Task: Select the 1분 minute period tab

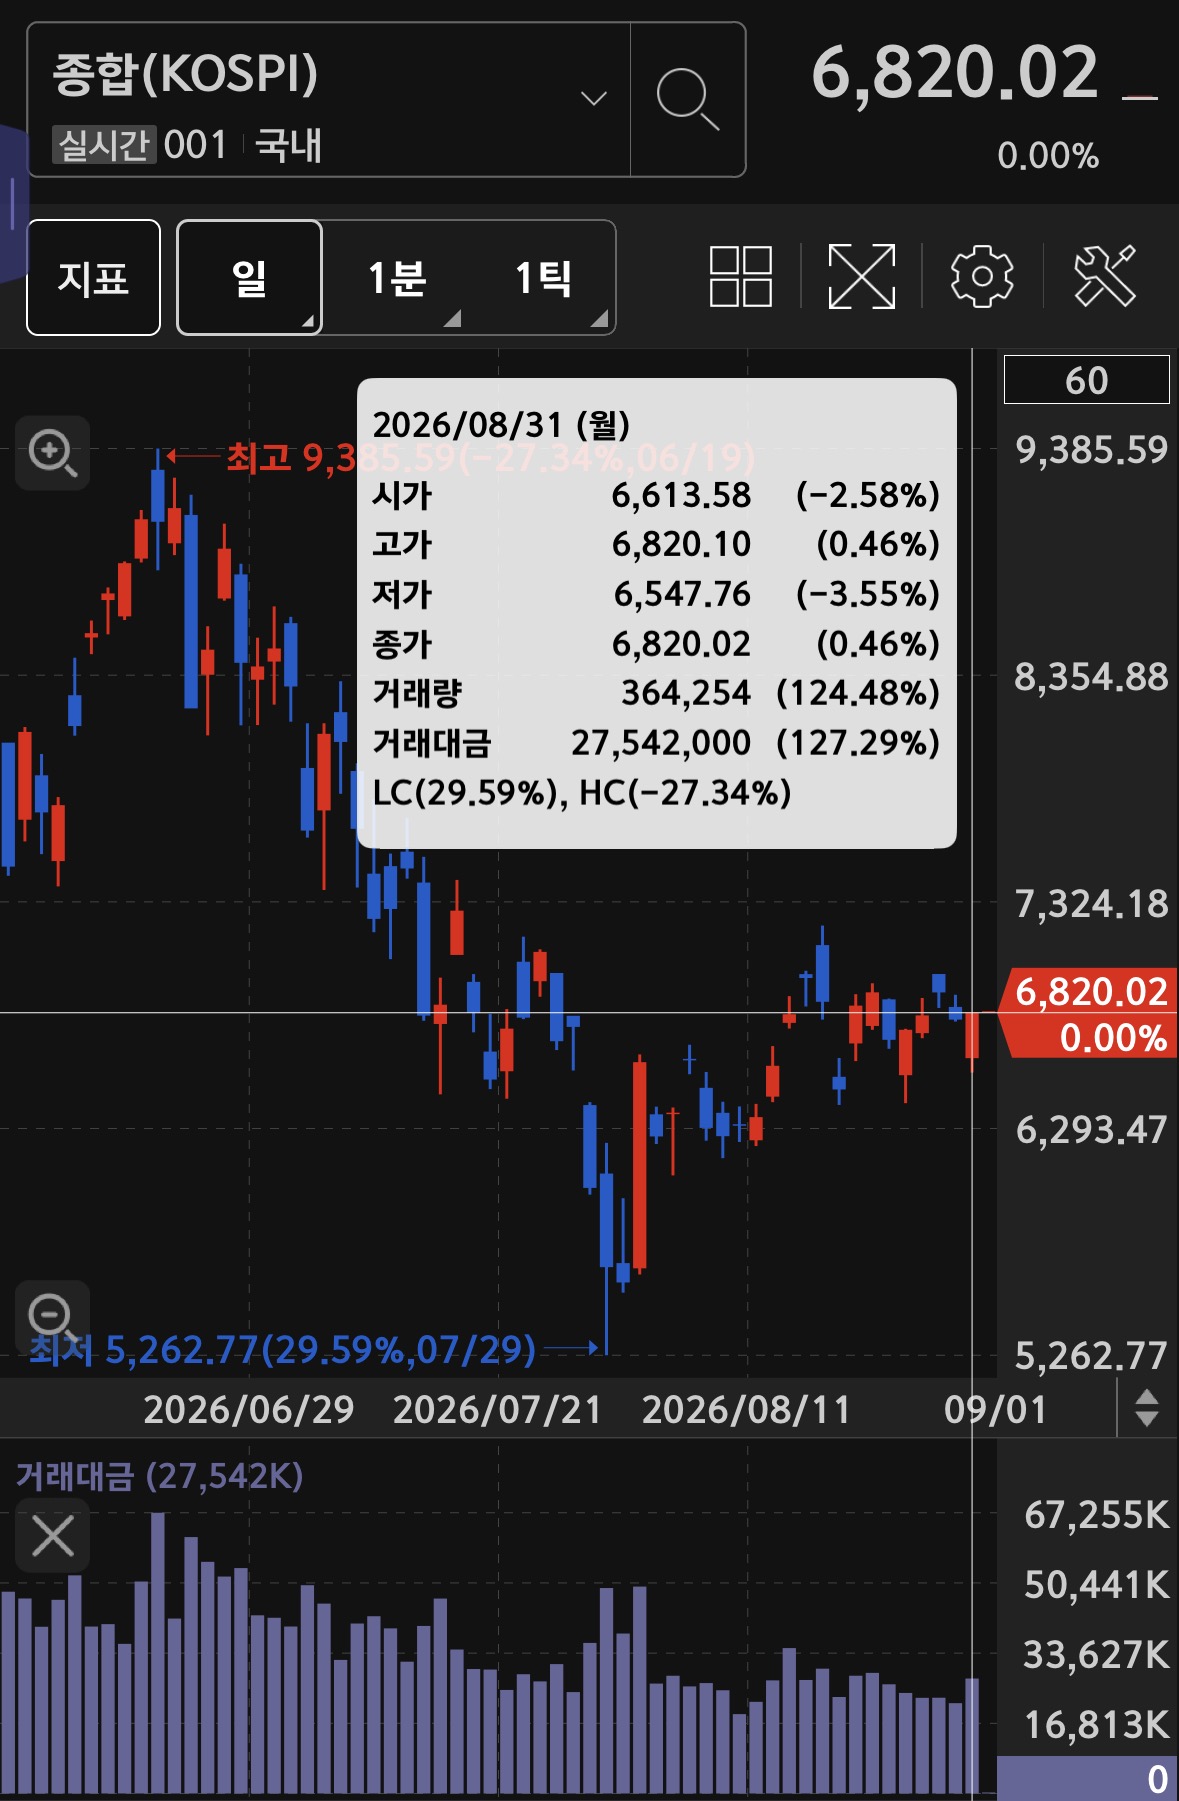Action: point(396,277)
